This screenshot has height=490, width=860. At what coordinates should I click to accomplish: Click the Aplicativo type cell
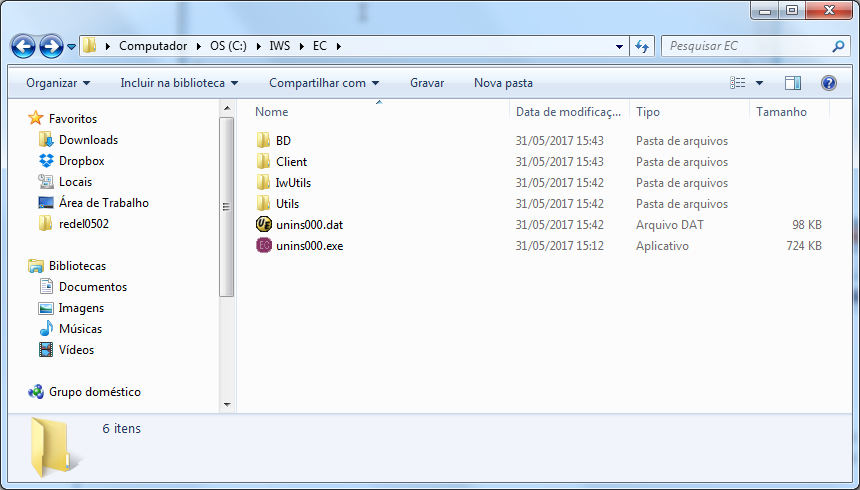point(662,246)
